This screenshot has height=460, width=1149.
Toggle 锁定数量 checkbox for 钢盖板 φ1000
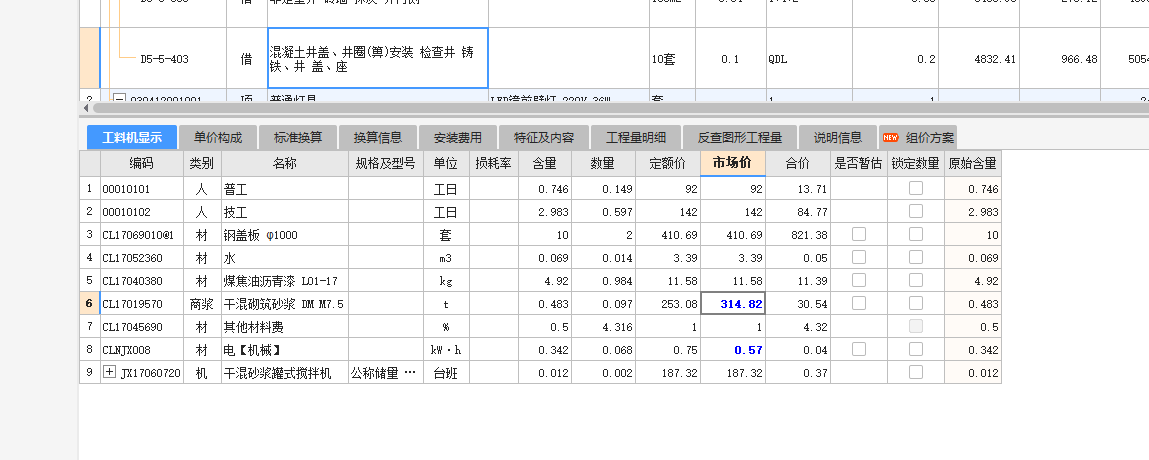pyautogui.click(x=915, y=234)
